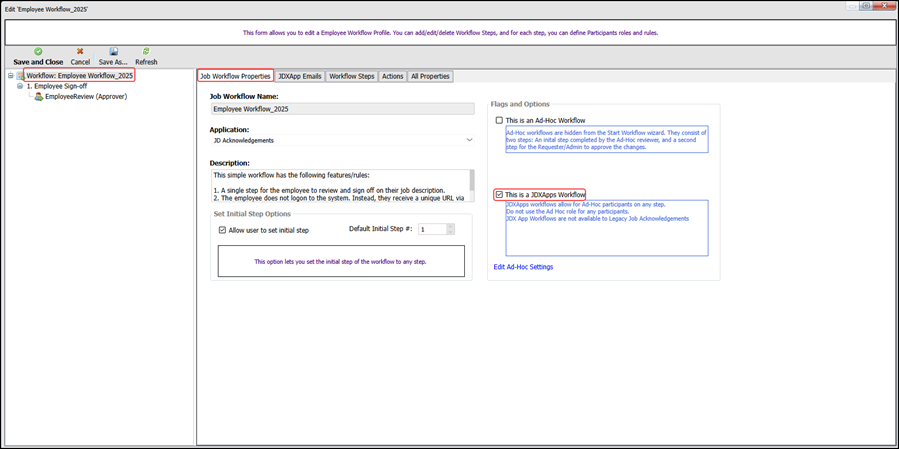Click the Refresh toolbar icon
The image size is (899, 449).
[x=146, y=51]
